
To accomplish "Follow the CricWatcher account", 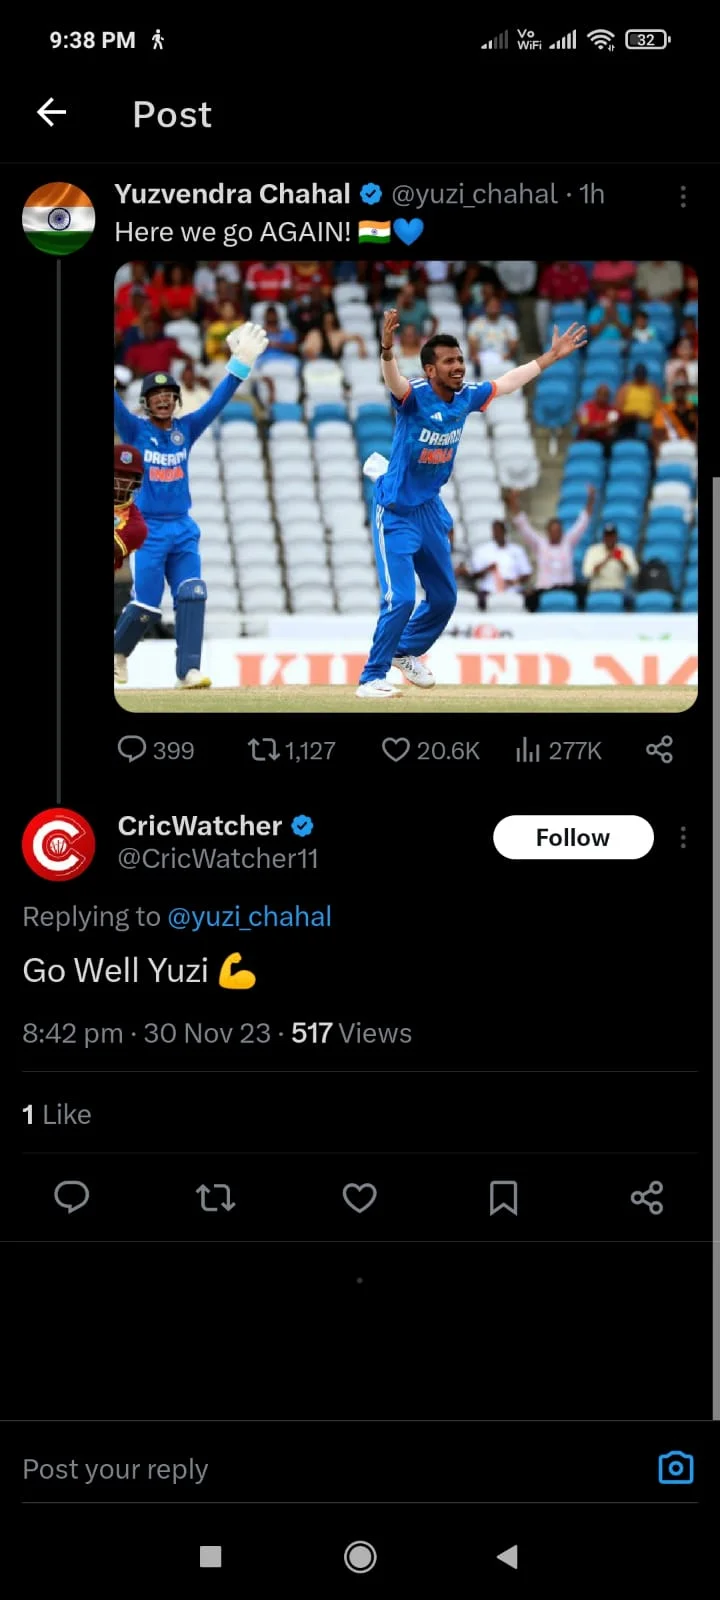I will 572,837.
